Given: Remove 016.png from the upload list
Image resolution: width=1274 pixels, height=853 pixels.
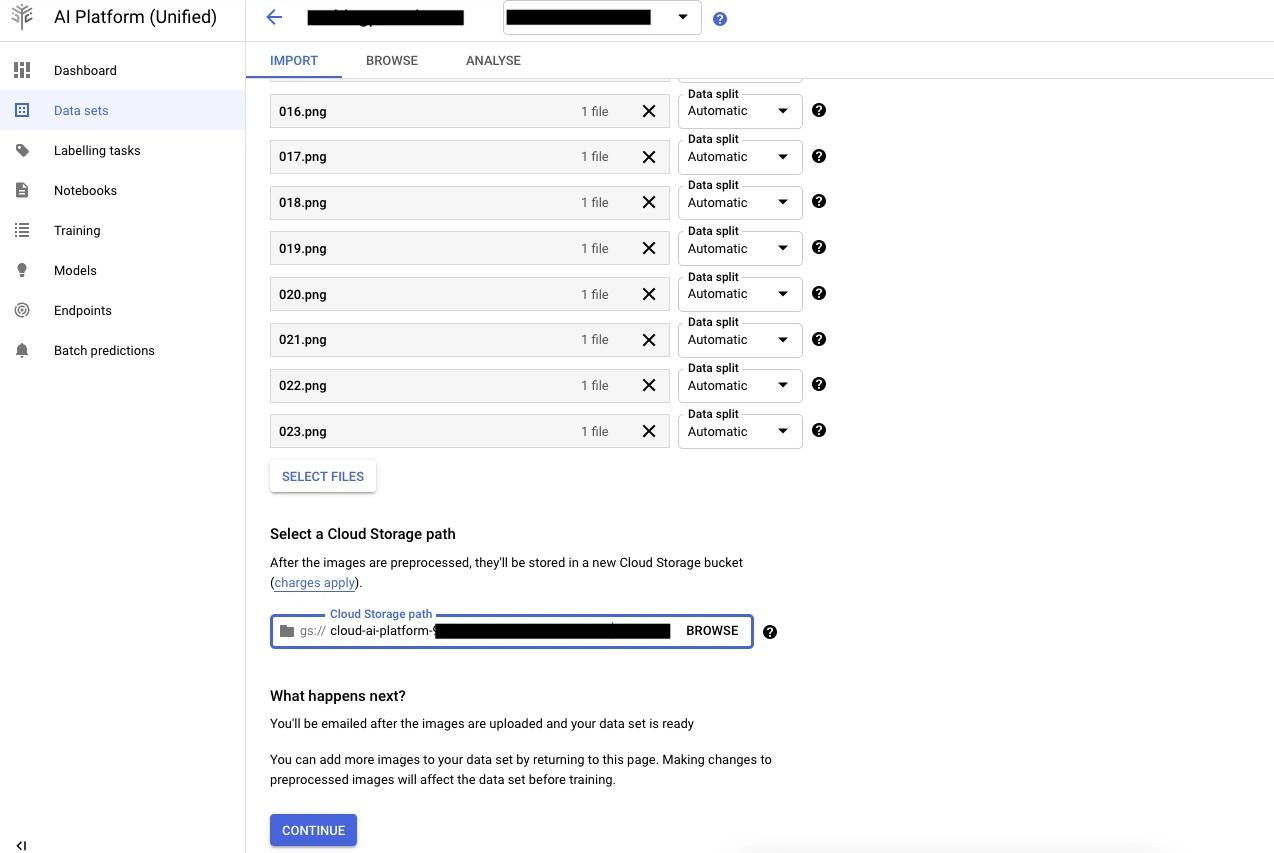Looking at the screenshot, I should (649, 111).
